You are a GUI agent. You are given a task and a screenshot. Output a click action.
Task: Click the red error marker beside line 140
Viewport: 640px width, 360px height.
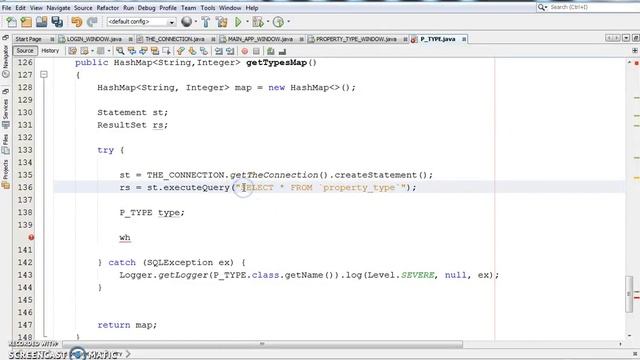click(31, 238)
